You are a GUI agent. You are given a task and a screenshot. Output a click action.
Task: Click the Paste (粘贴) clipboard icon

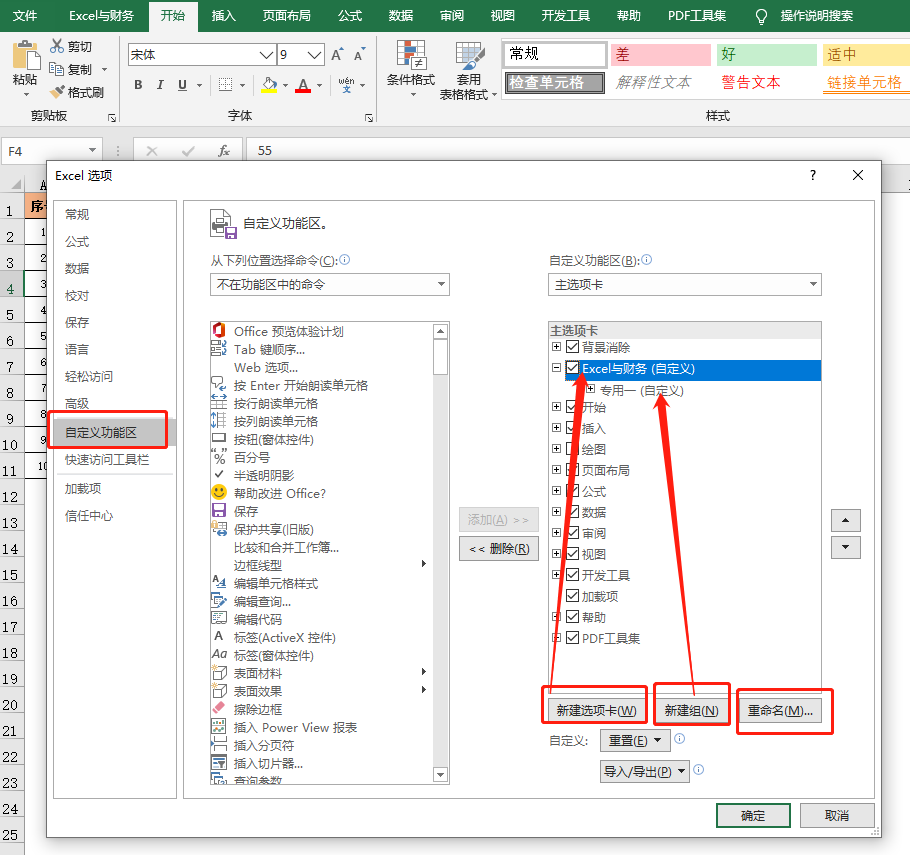[x=26, y=56]
